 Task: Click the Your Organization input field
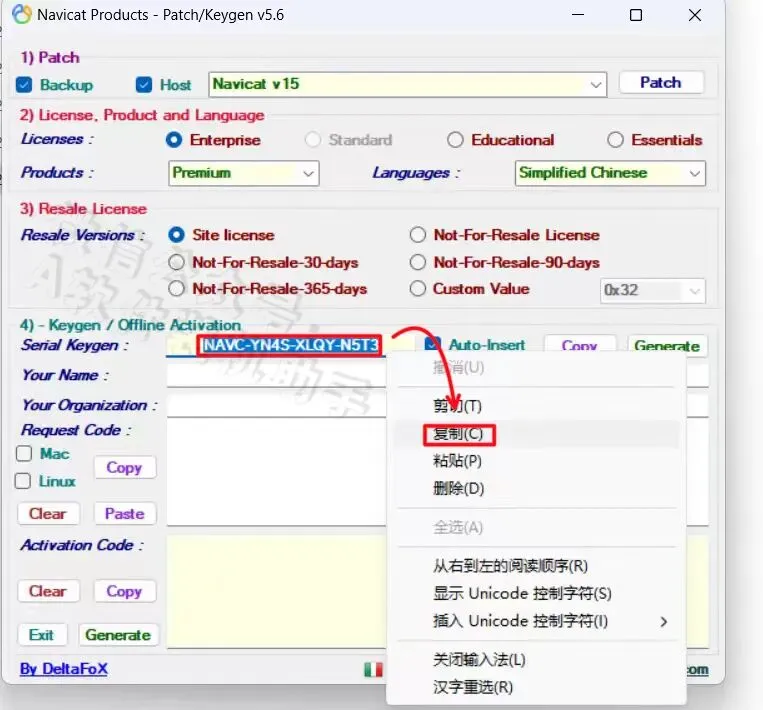click(276, 405)
